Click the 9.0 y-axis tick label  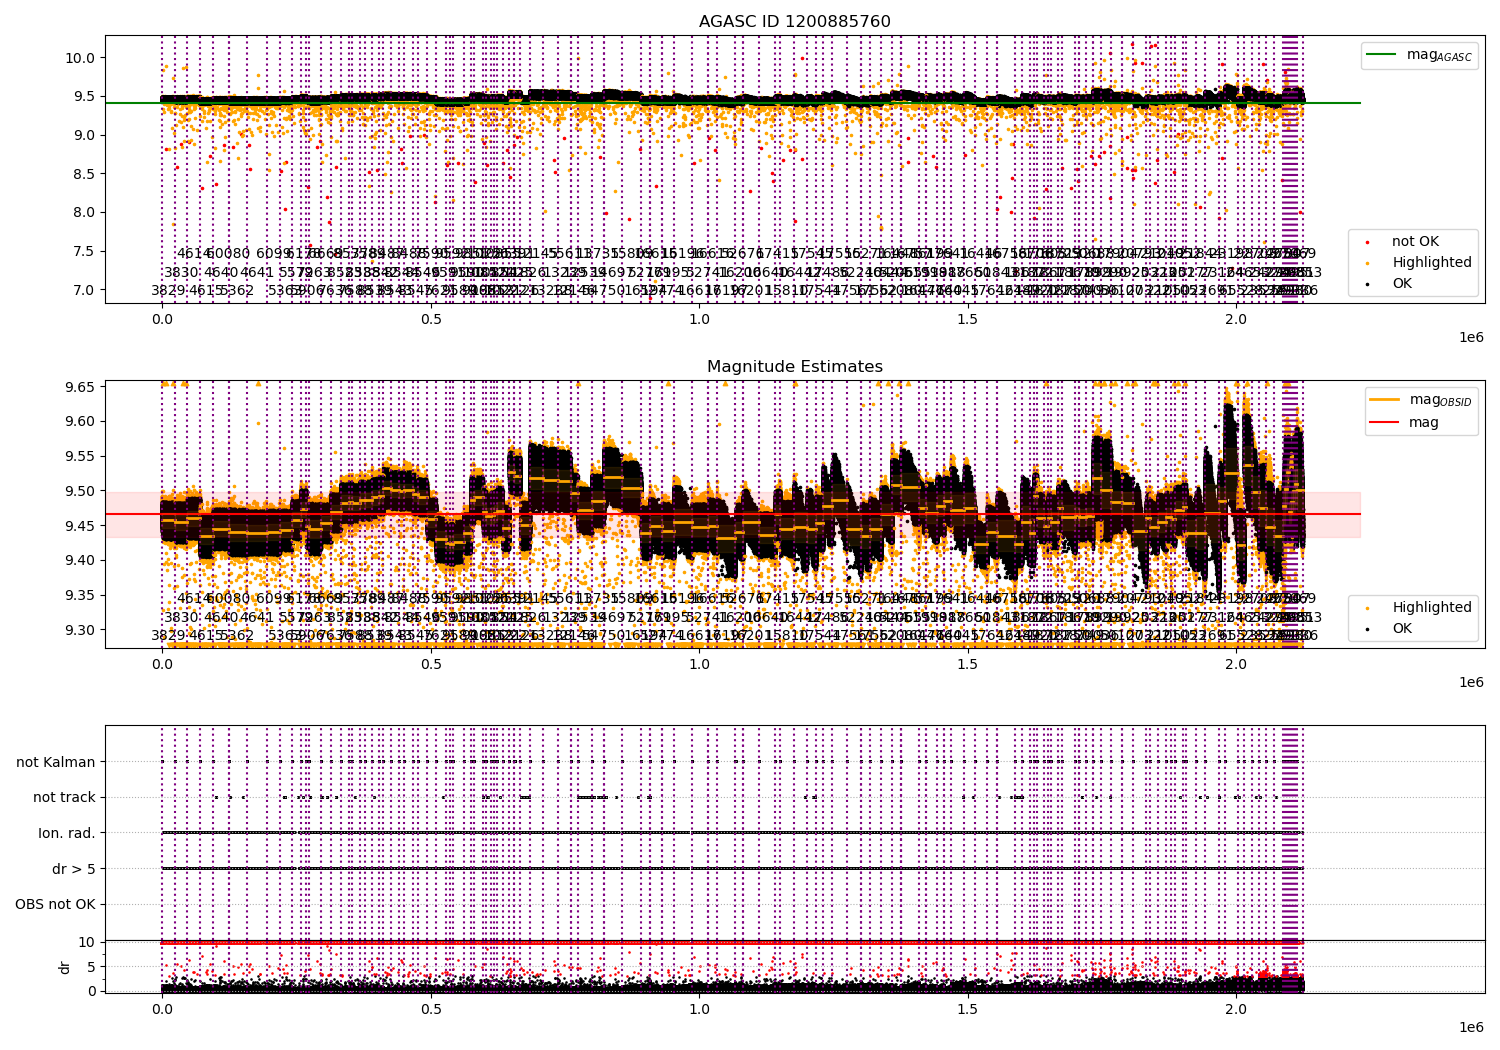83,135
